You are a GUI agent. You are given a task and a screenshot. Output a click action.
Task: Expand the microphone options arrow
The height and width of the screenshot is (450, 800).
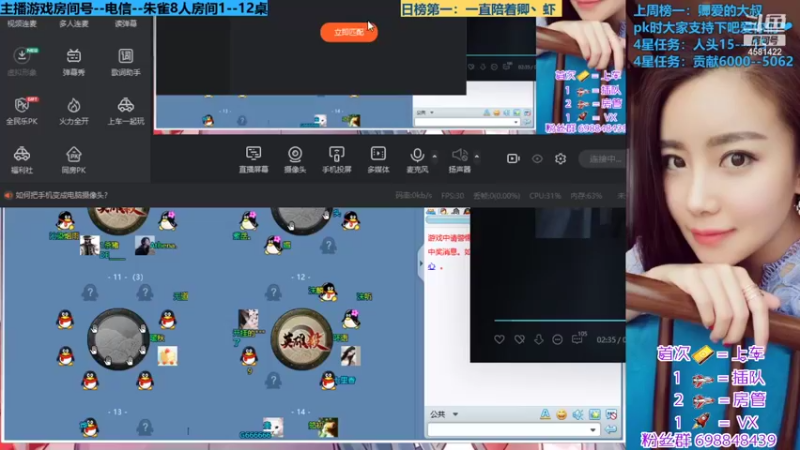point(435,156)
